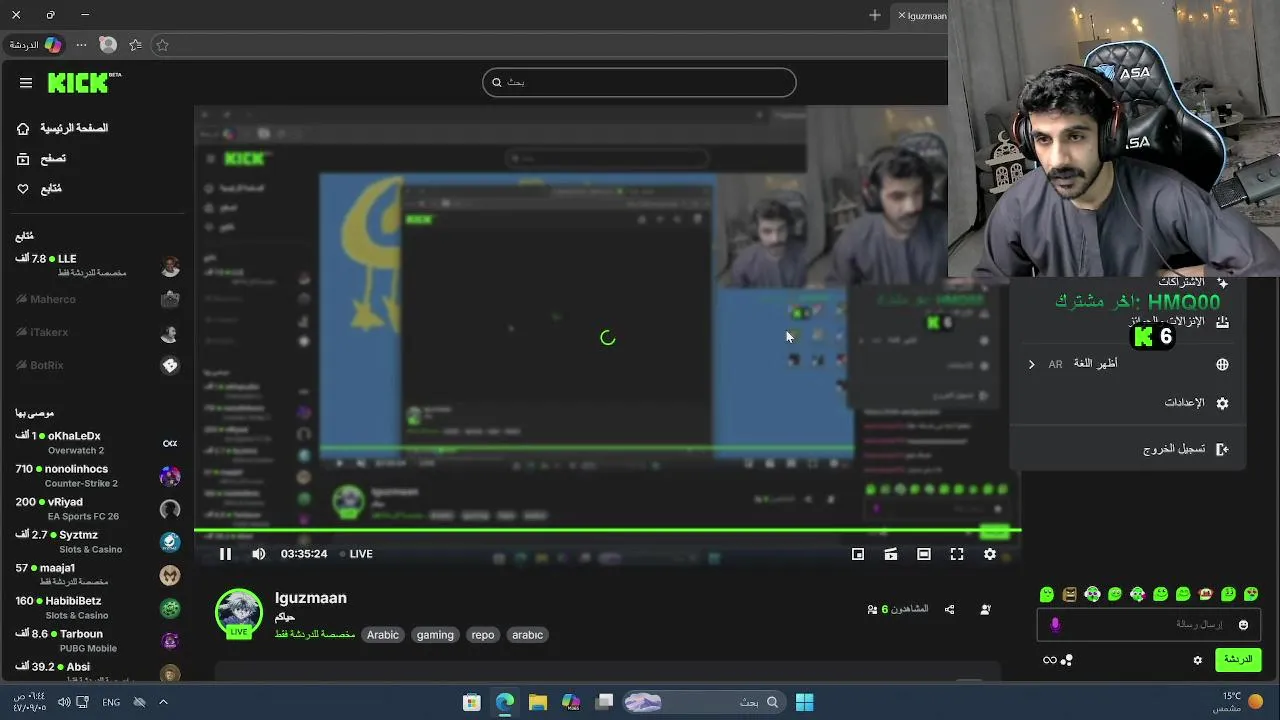This screenshot has width=1280, height=720.
Task: Open the تصفح browse section
Action: coord(41,159)
